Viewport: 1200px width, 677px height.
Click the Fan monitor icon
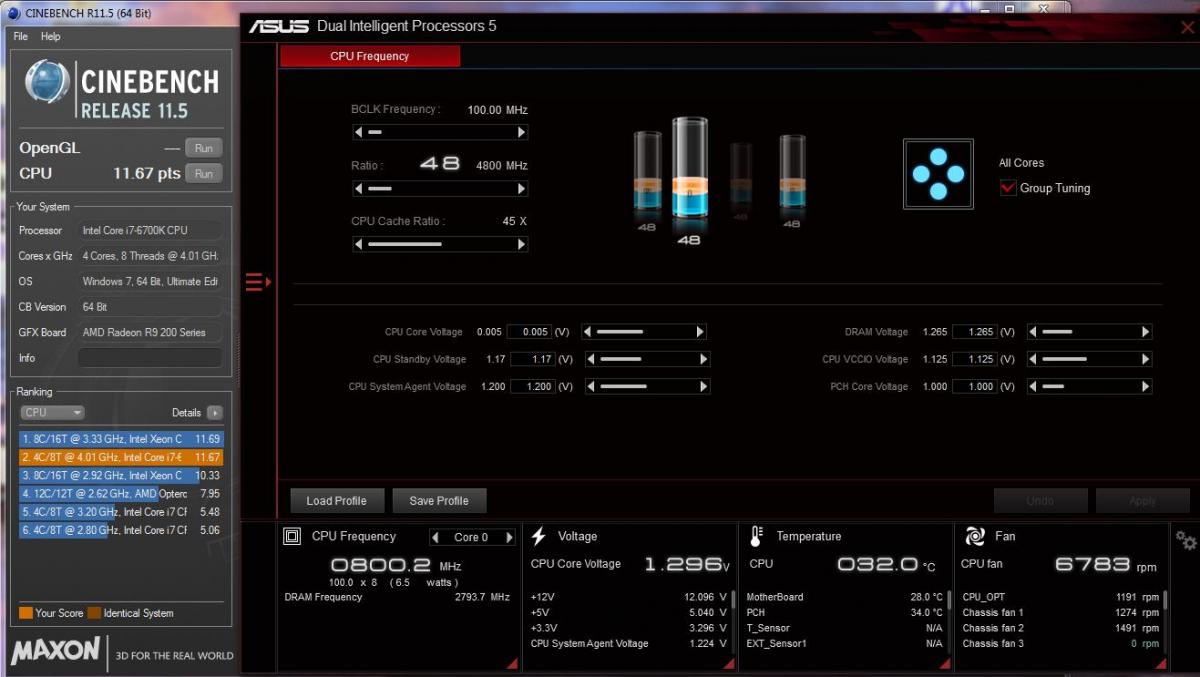[x=975, y=536]
